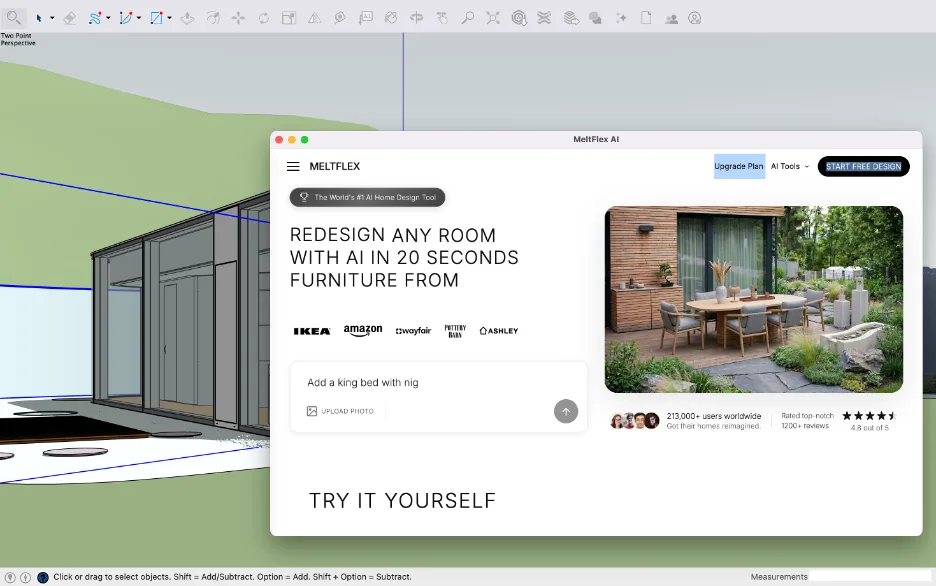Activate the Push/Pull tool
936x586 pixels.
tap(187, 18)
